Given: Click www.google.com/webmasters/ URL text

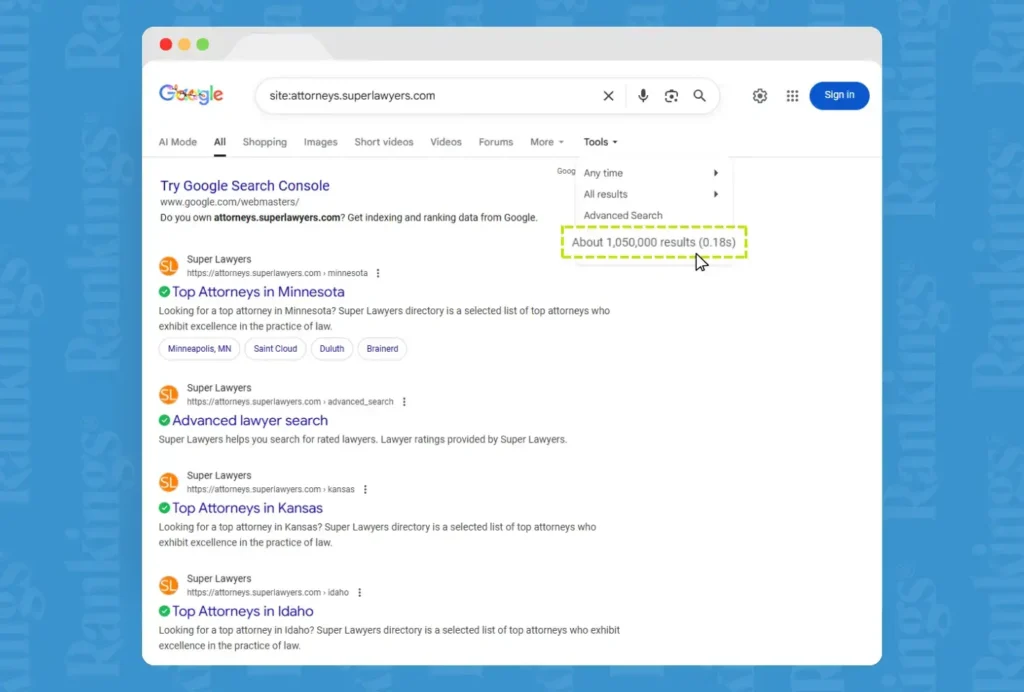Looking at the screenshot, I should [230, 202].
